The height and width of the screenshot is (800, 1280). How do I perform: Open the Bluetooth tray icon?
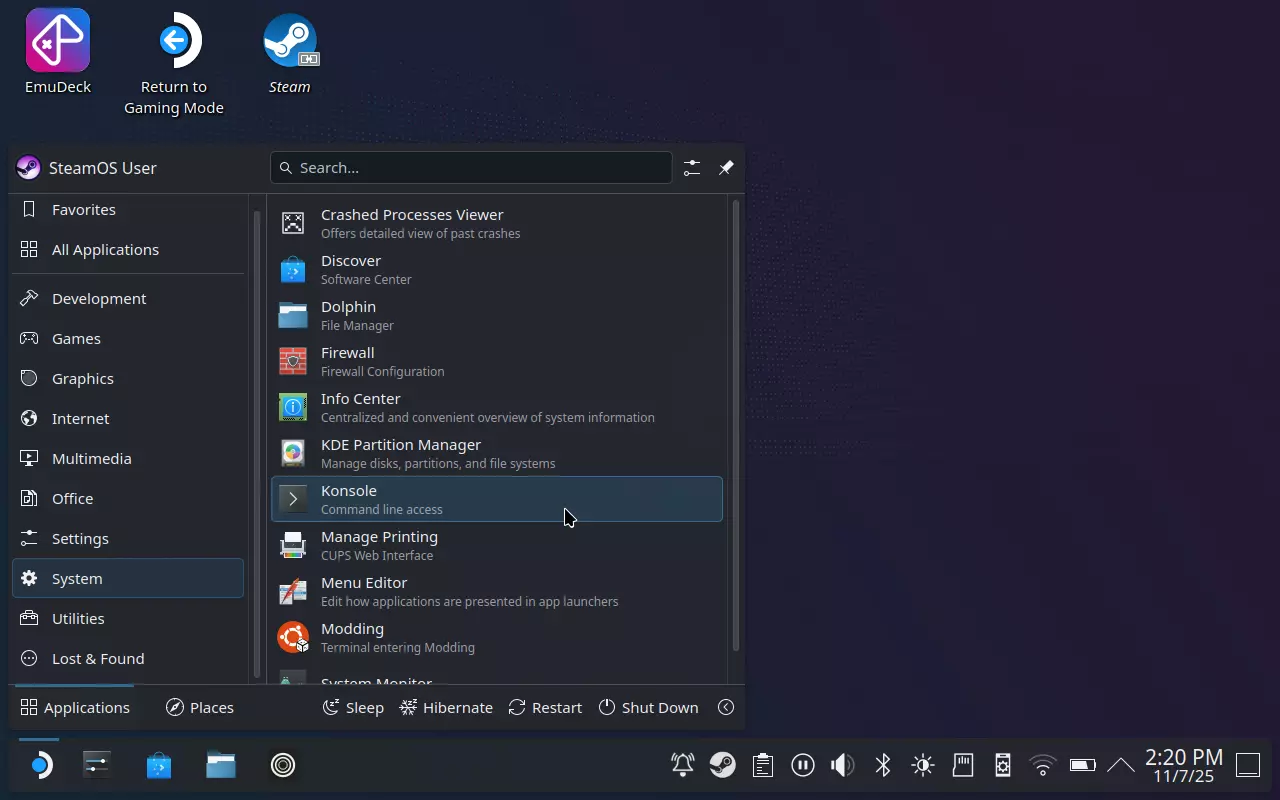click(x=883, y=766)
